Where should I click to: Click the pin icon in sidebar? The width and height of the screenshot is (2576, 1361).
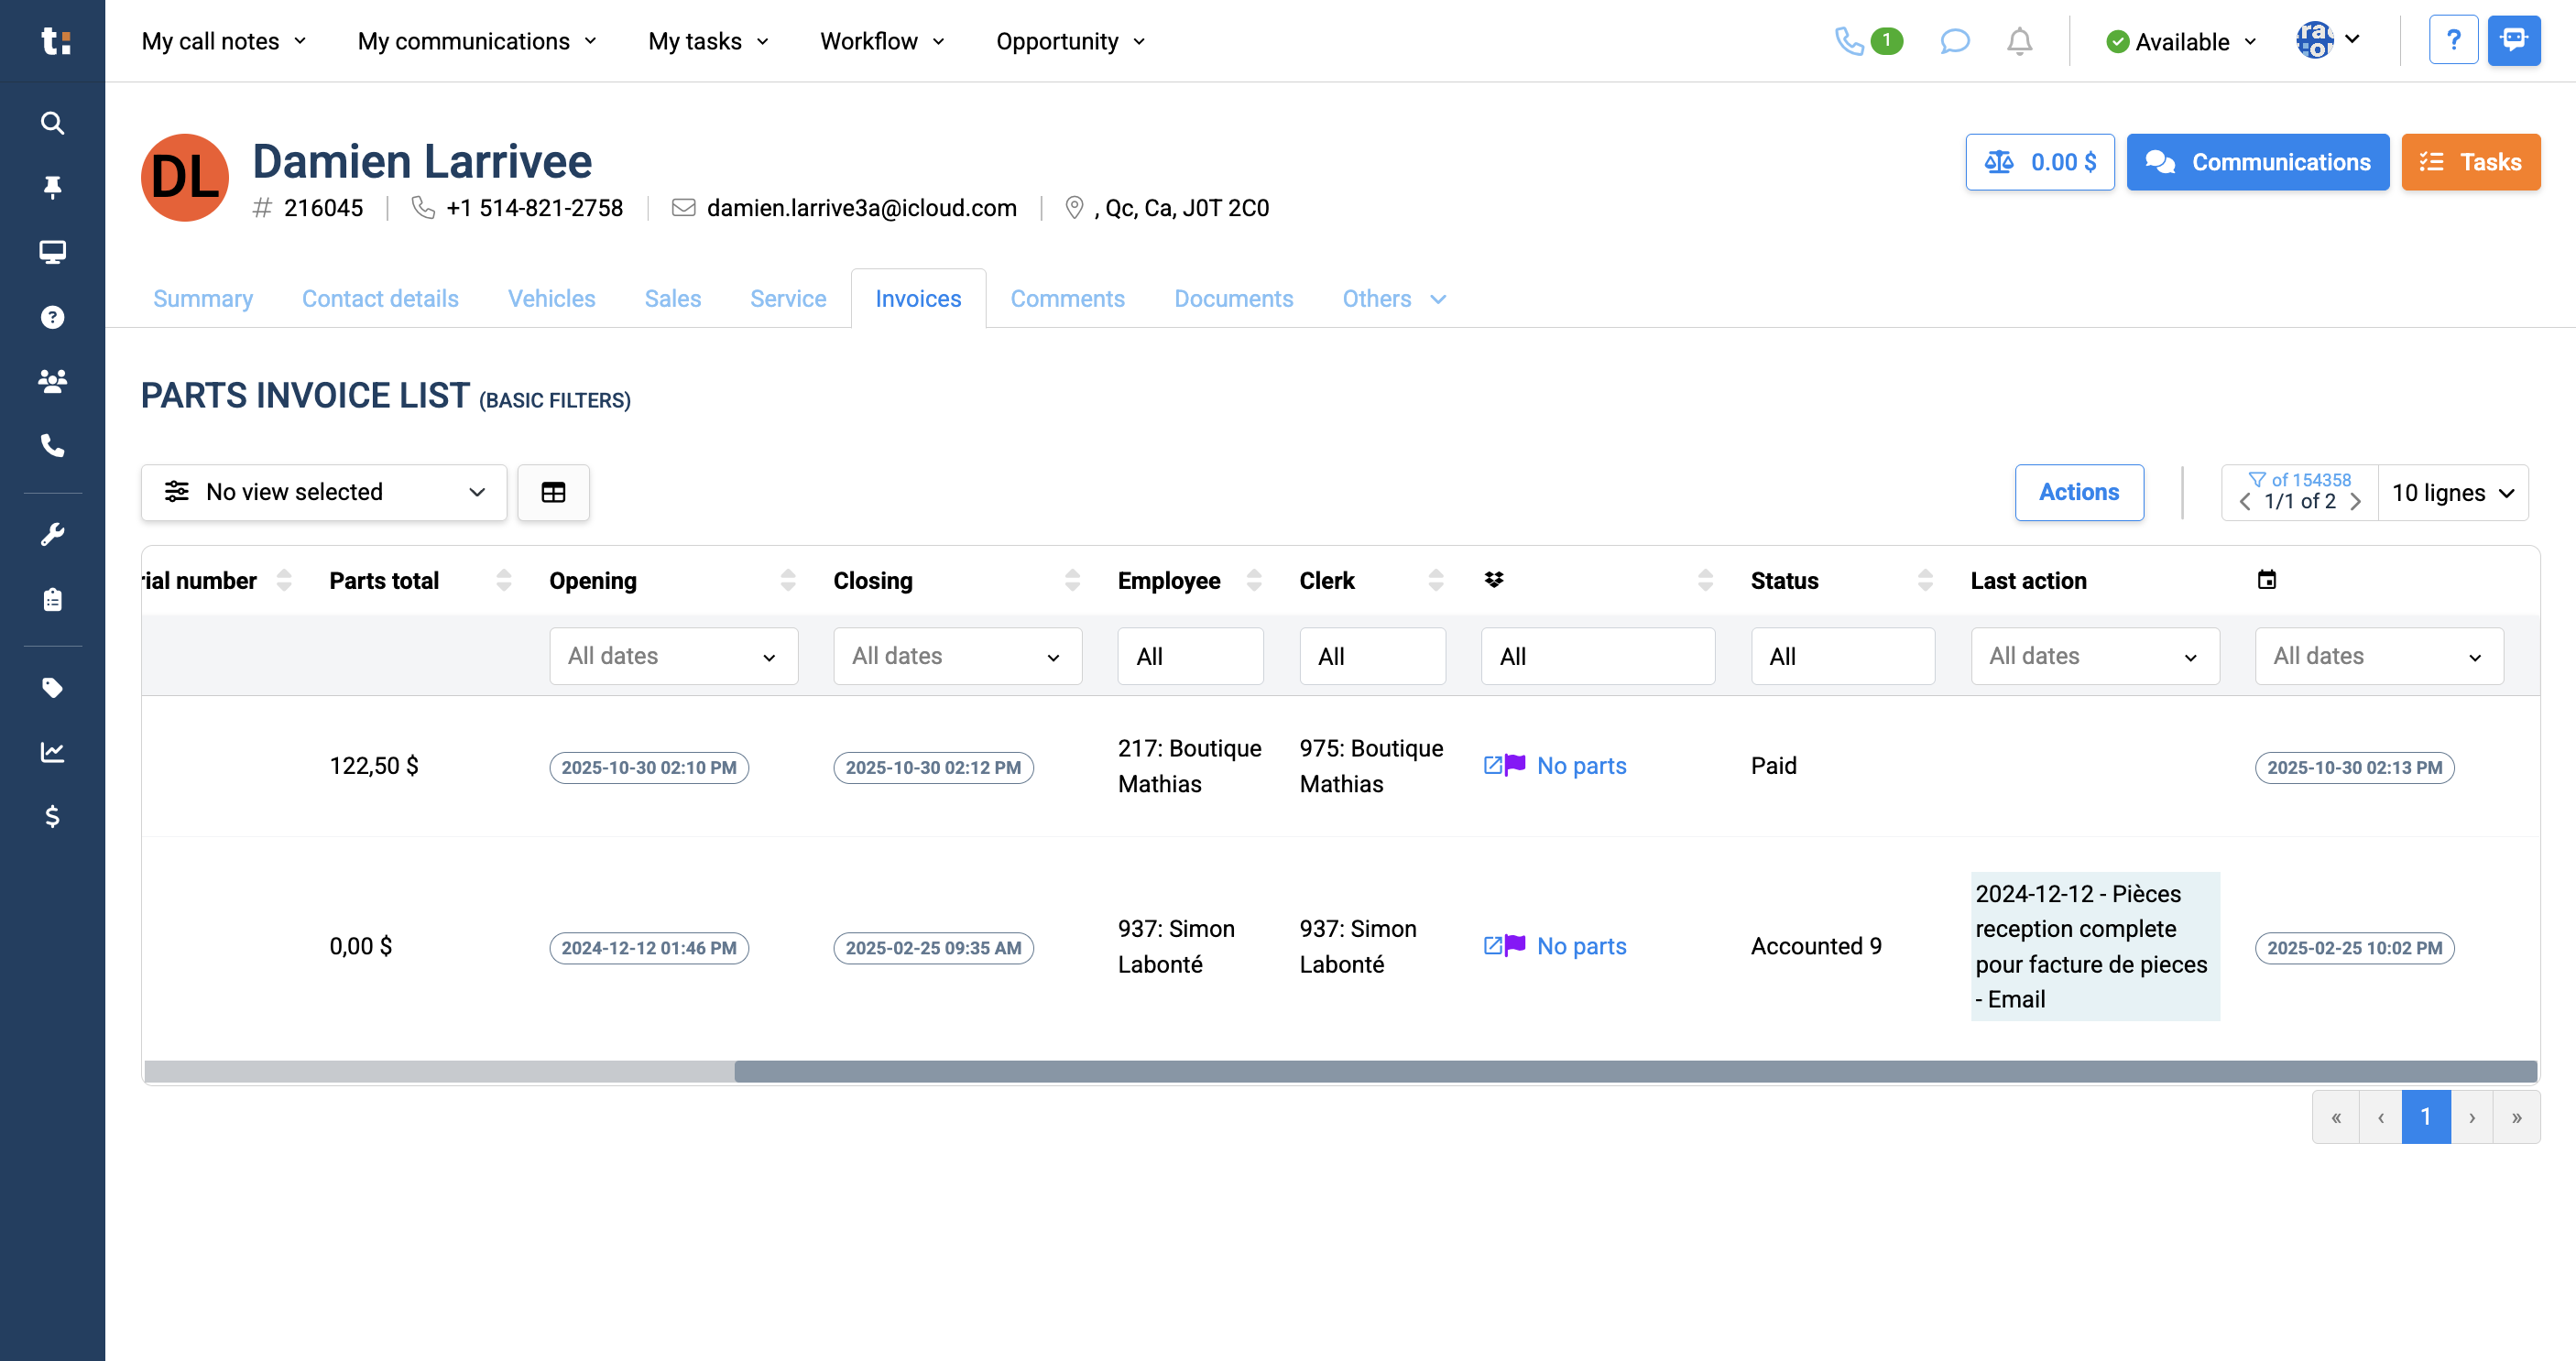pyautogui.click(x=52, y=187)
